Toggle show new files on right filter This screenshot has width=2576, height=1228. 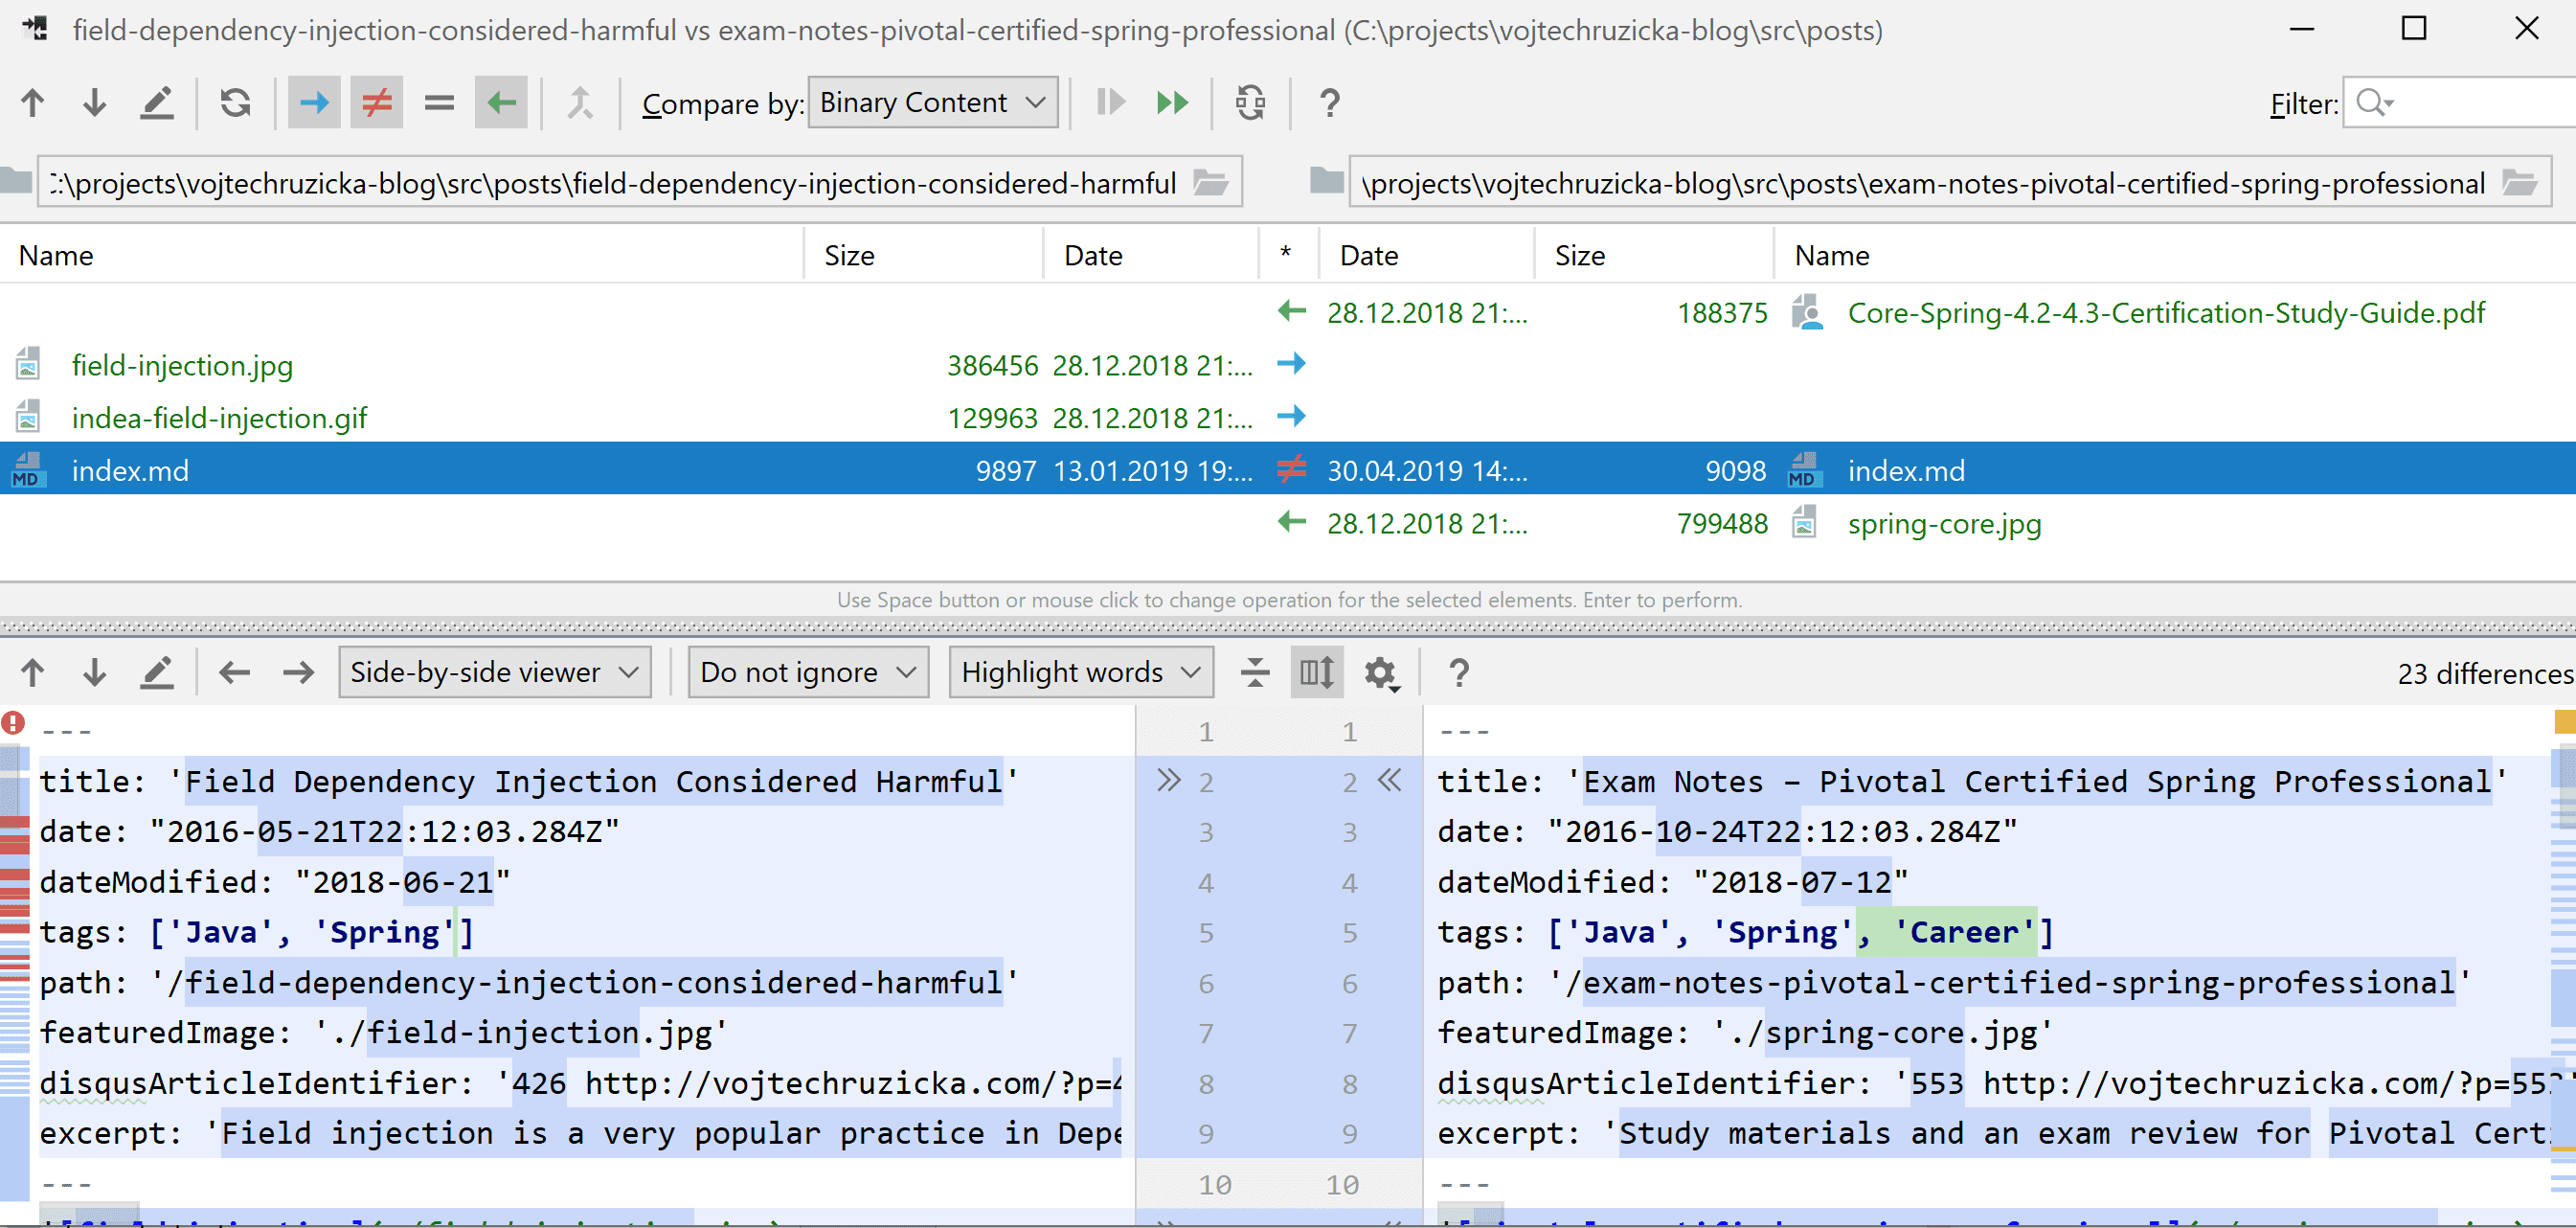[x=501, y=103]
